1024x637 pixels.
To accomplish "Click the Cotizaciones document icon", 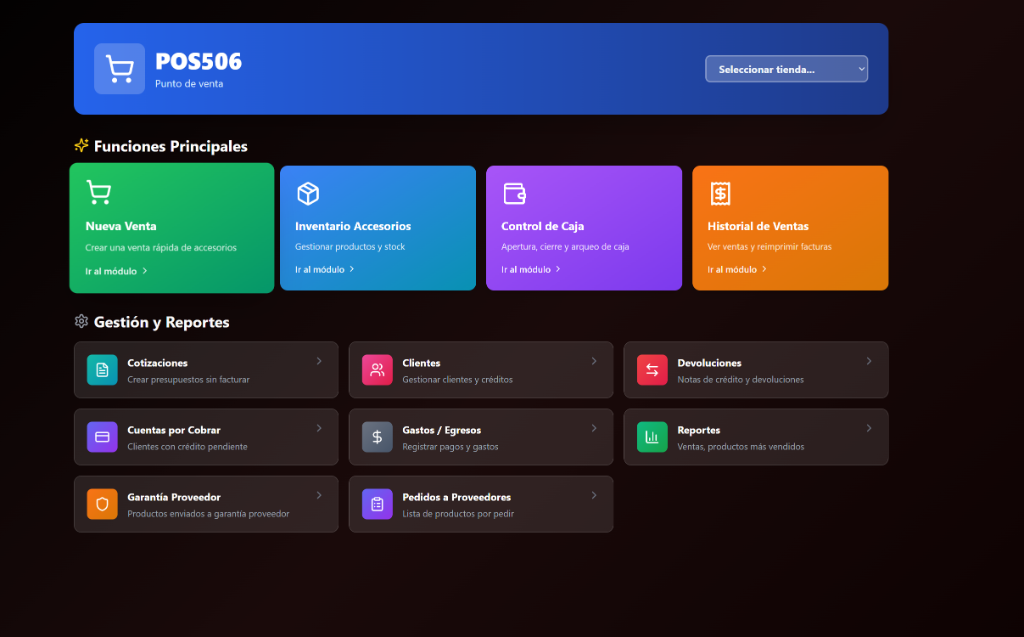I will pos(103,370).
